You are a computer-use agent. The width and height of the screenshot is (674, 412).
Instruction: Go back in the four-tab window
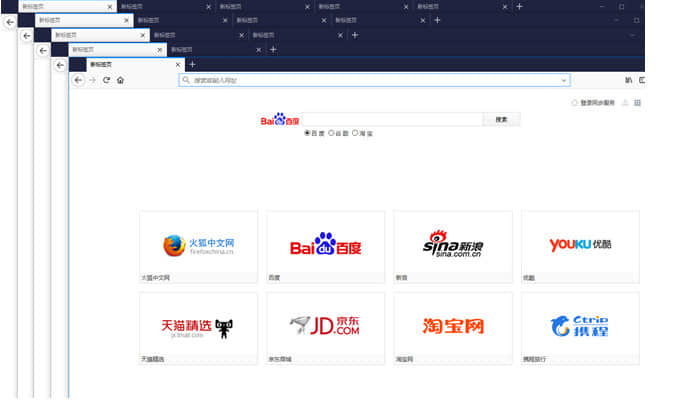(27, 36)
